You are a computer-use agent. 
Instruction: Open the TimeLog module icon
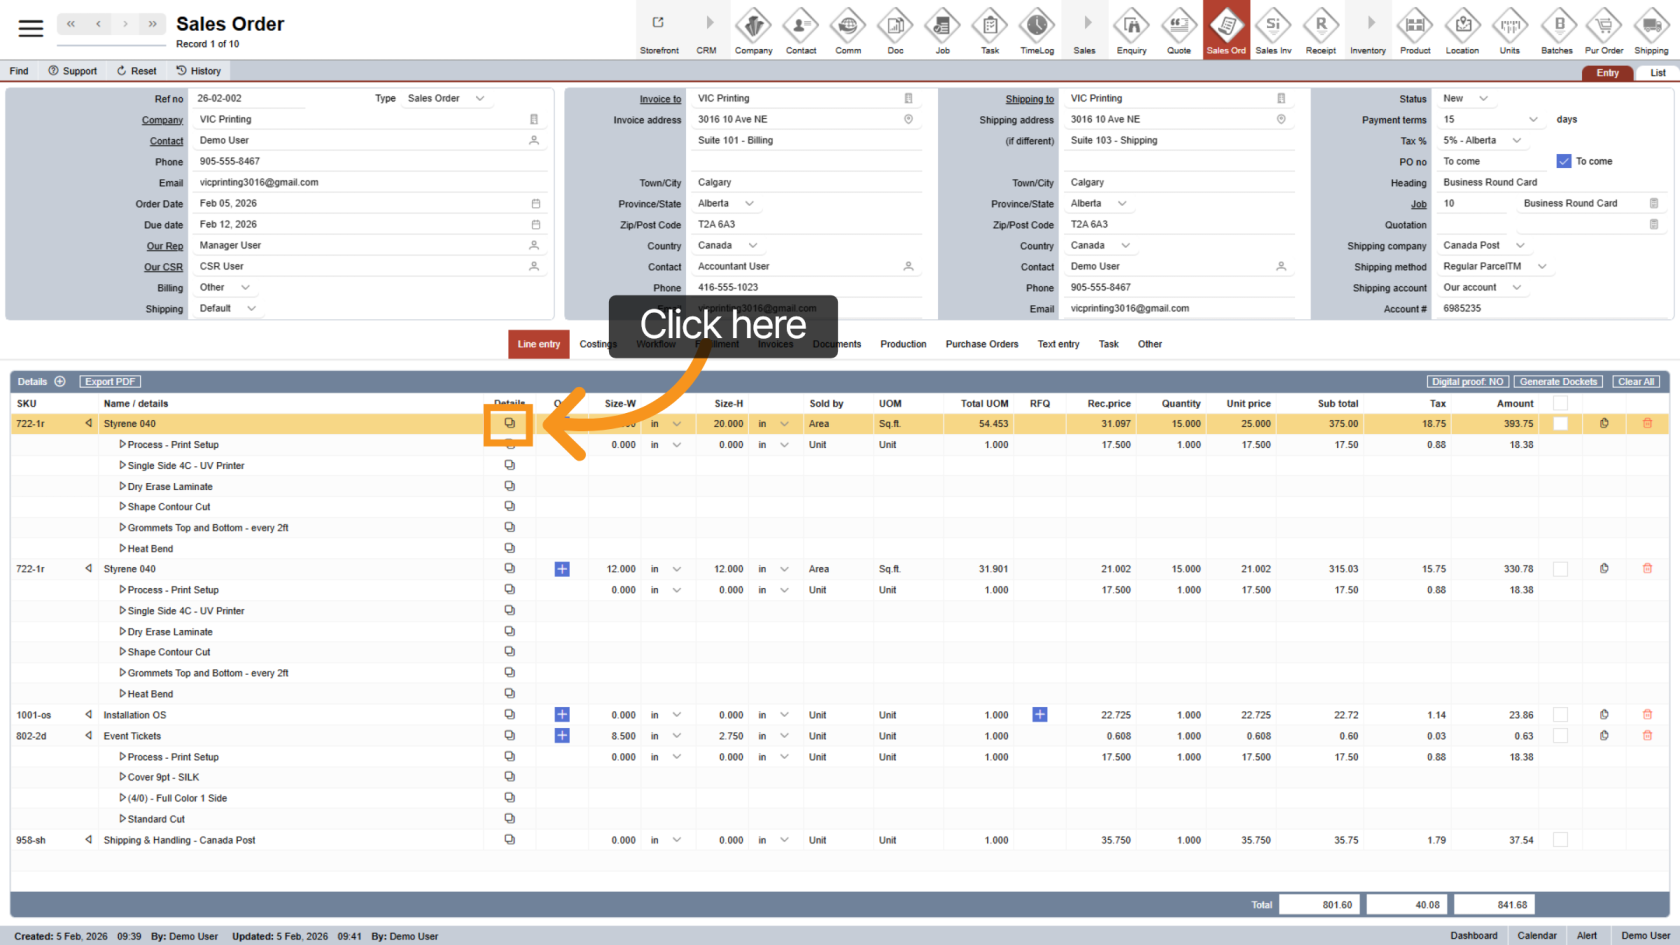tap(1036, 31)
